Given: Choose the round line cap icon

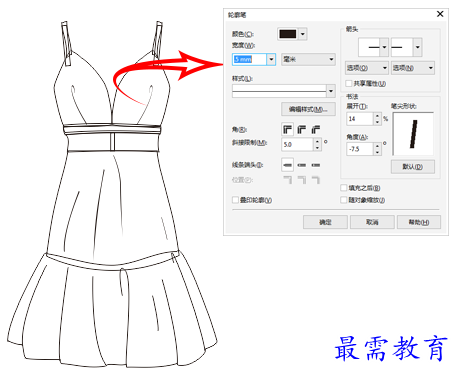Looking at the screenshot, I should [x=302, y=165].
